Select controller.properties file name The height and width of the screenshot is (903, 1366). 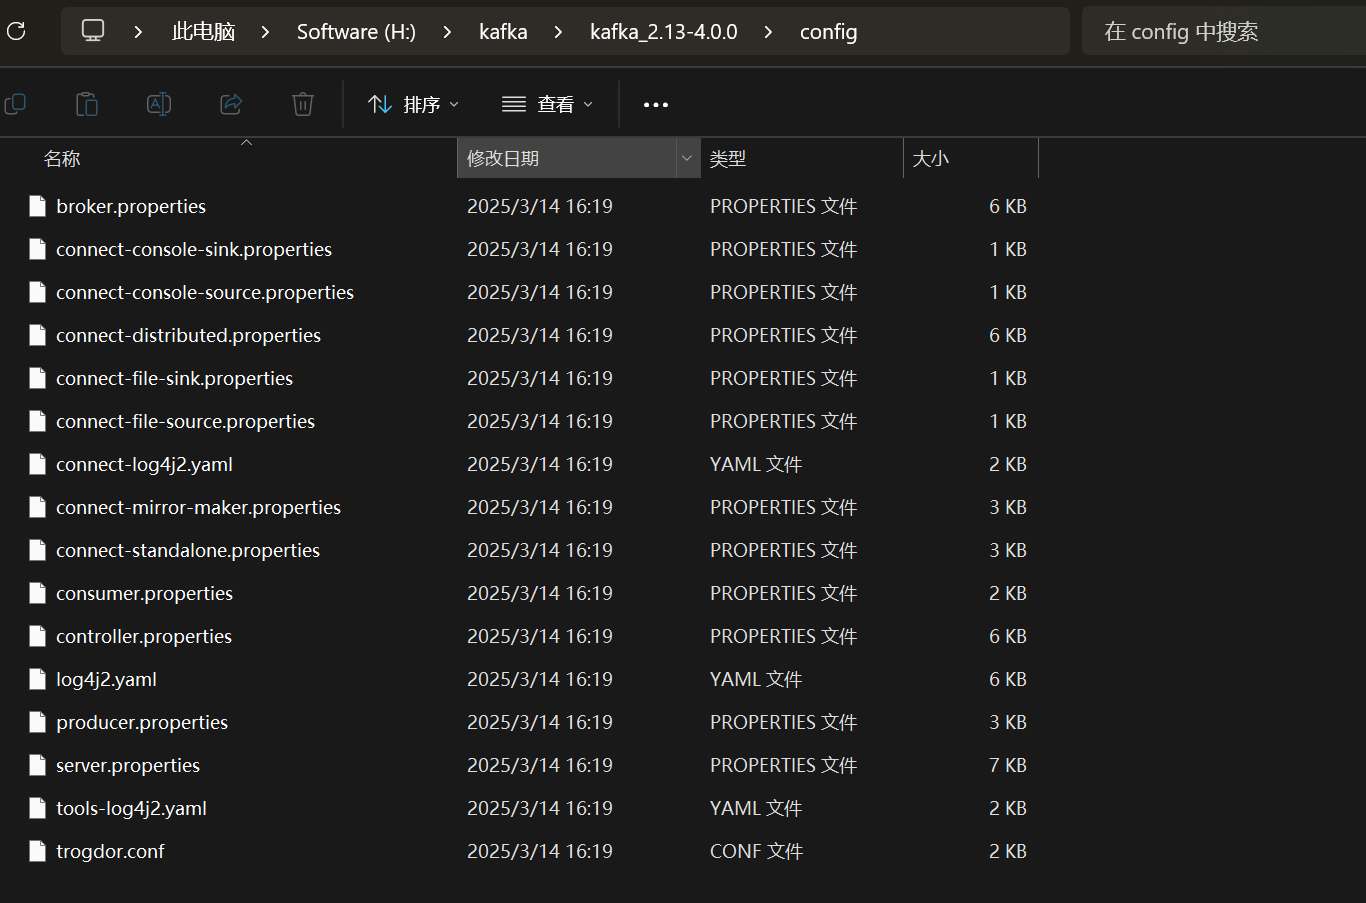(144, 636)
